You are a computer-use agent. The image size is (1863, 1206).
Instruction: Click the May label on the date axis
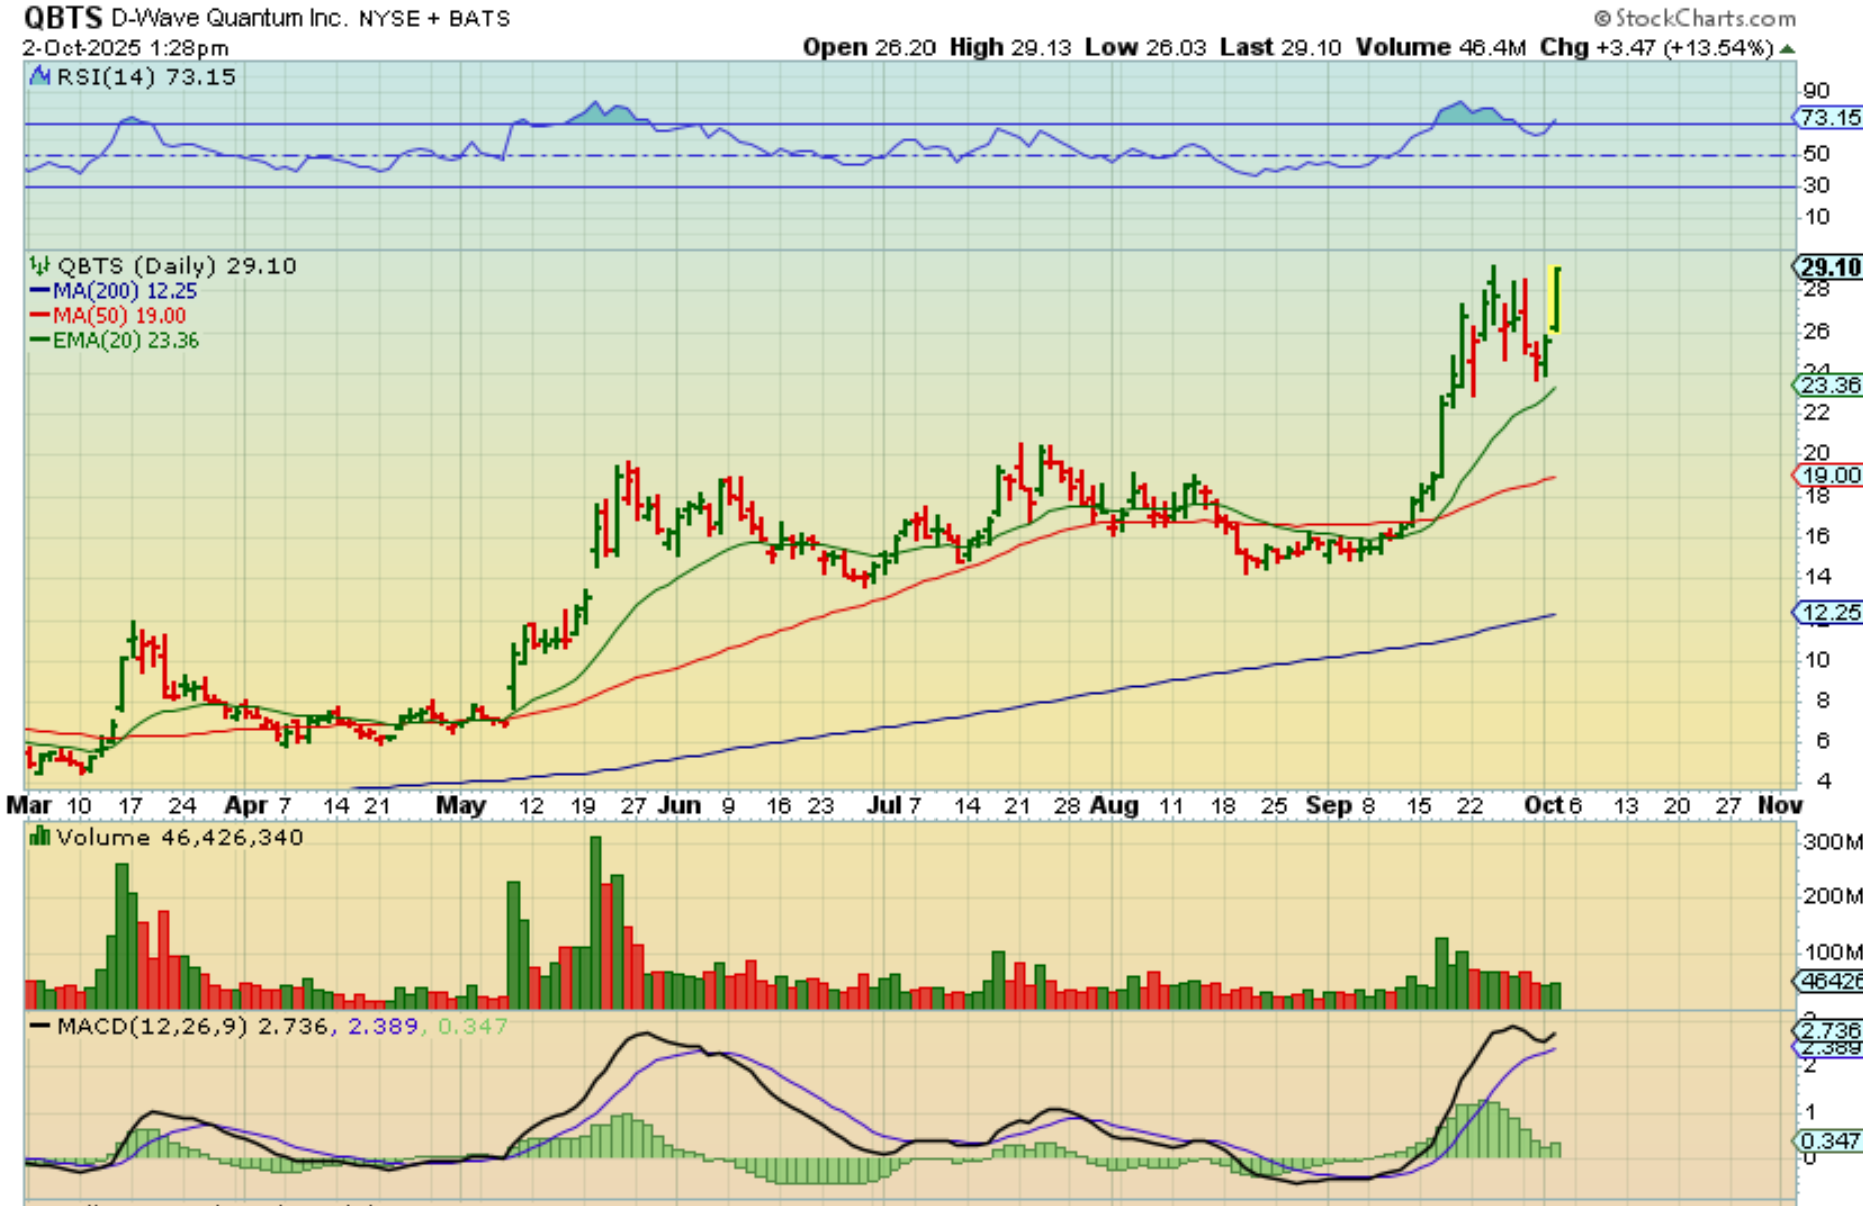[x=461, y=805]
